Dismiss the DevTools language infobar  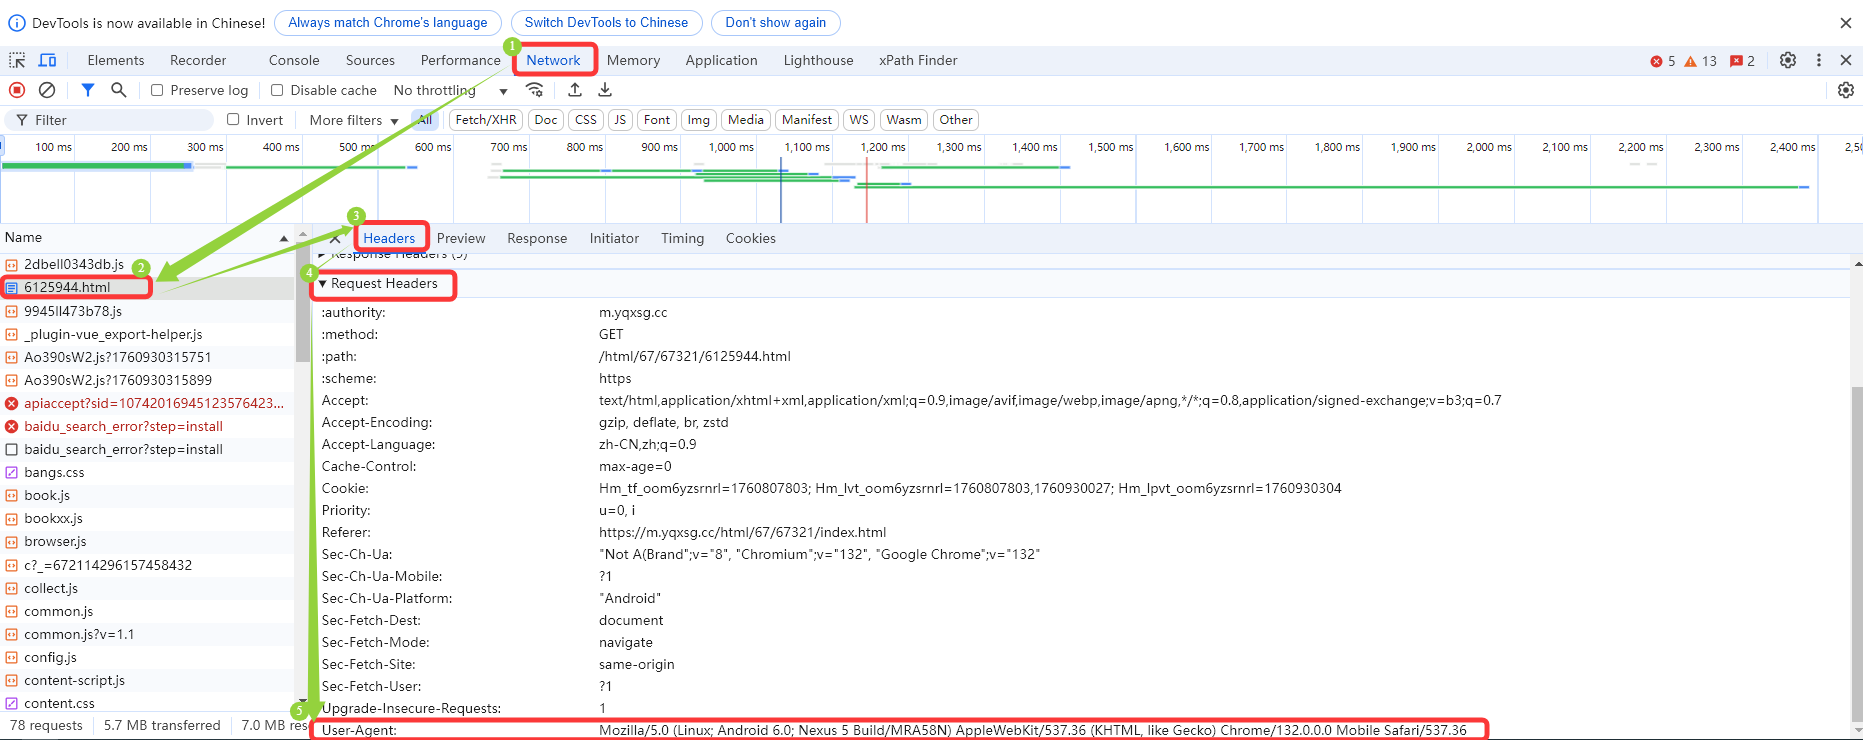(1846, 23)
